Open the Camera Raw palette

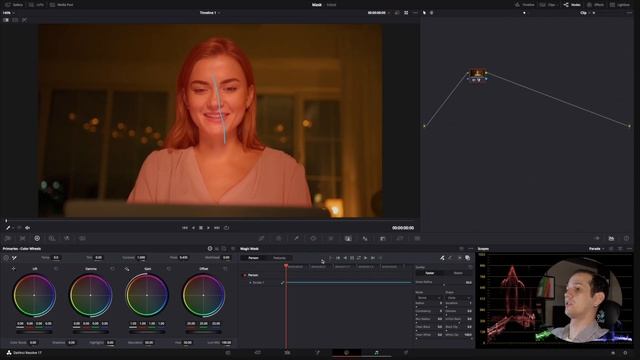click(8, 238)
